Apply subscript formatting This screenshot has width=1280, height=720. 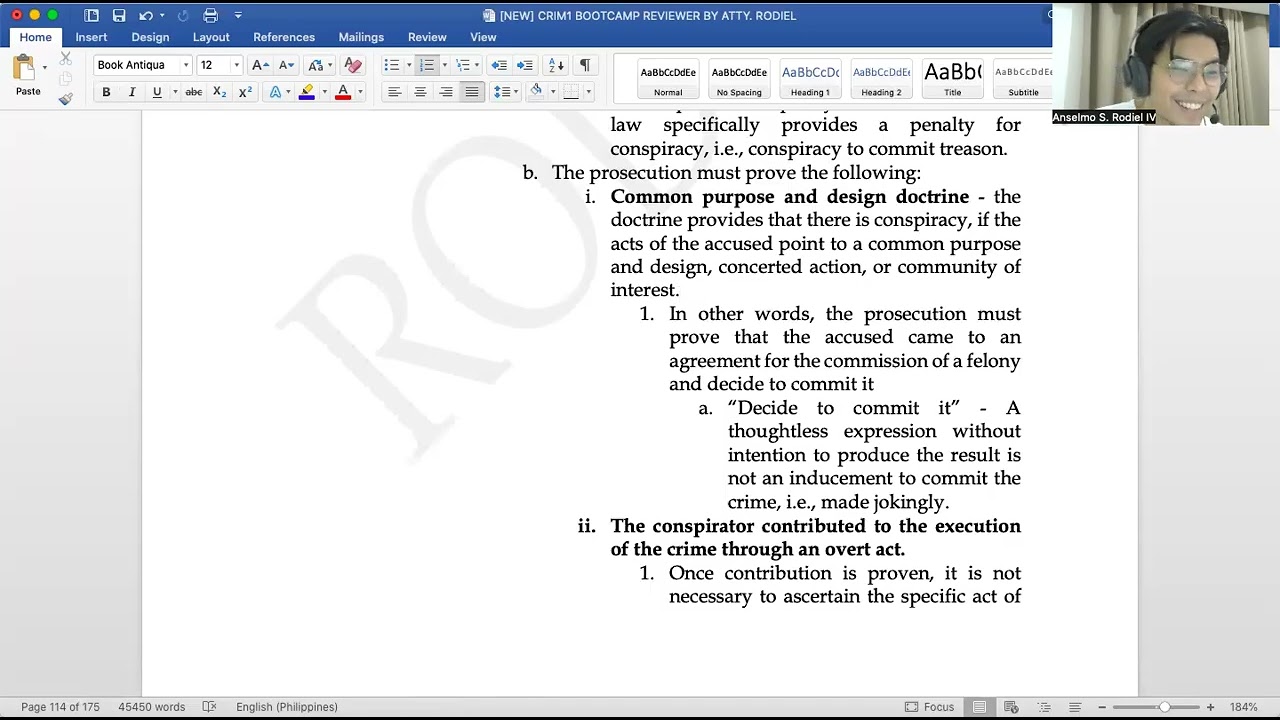click(x=220, y=92)
